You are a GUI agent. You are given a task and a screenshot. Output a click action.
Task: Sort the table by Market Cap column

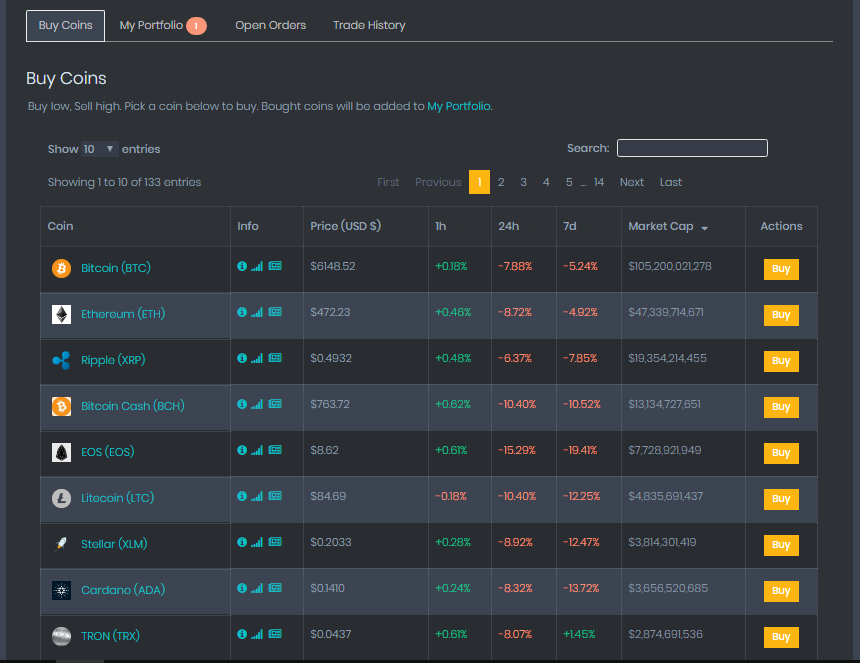pyautogui.click(x=683, y=226)
